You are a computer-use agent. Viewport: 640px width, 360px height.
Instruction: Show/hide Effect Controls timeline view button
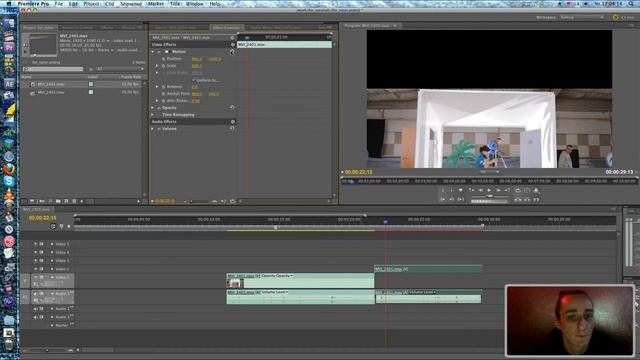coord(232,38)
